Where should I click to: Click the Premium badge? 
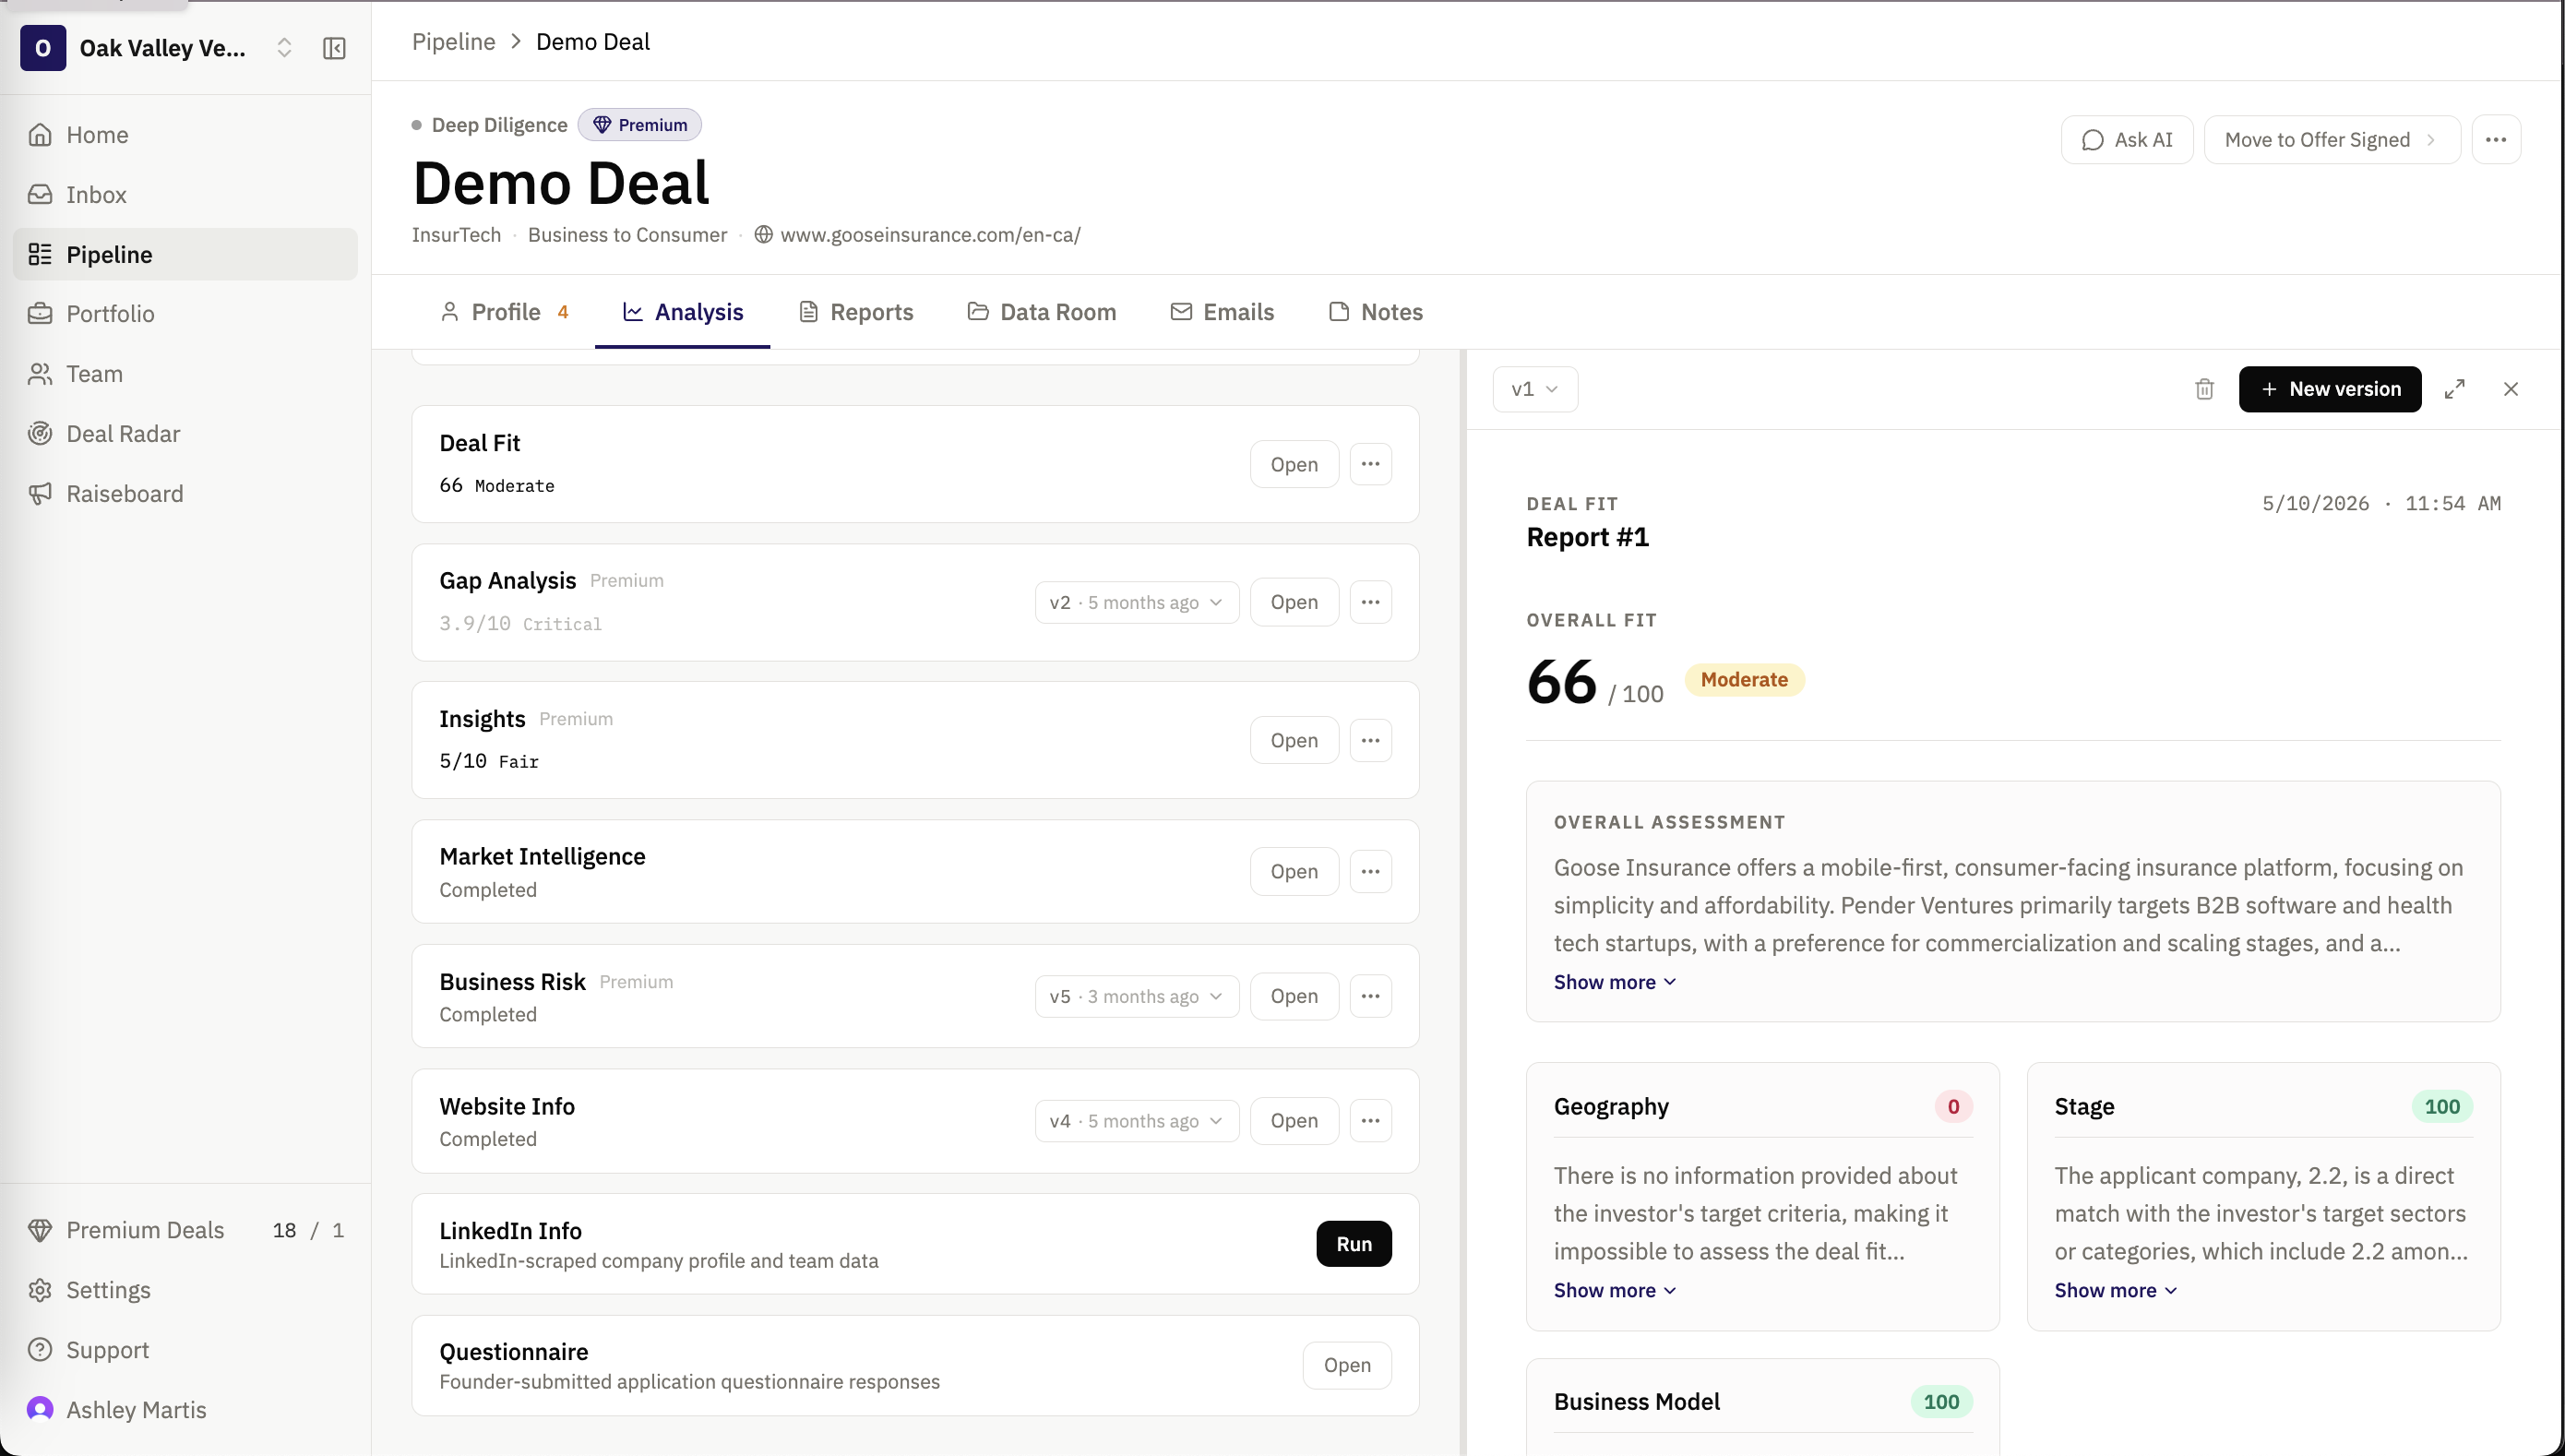coord(640,125)
